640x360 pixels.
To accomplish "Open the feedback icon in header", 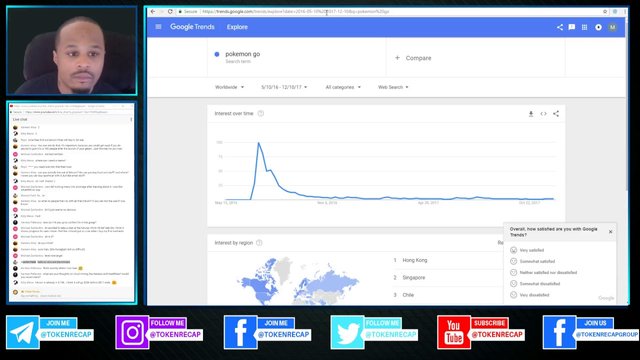I will [572, 27].
